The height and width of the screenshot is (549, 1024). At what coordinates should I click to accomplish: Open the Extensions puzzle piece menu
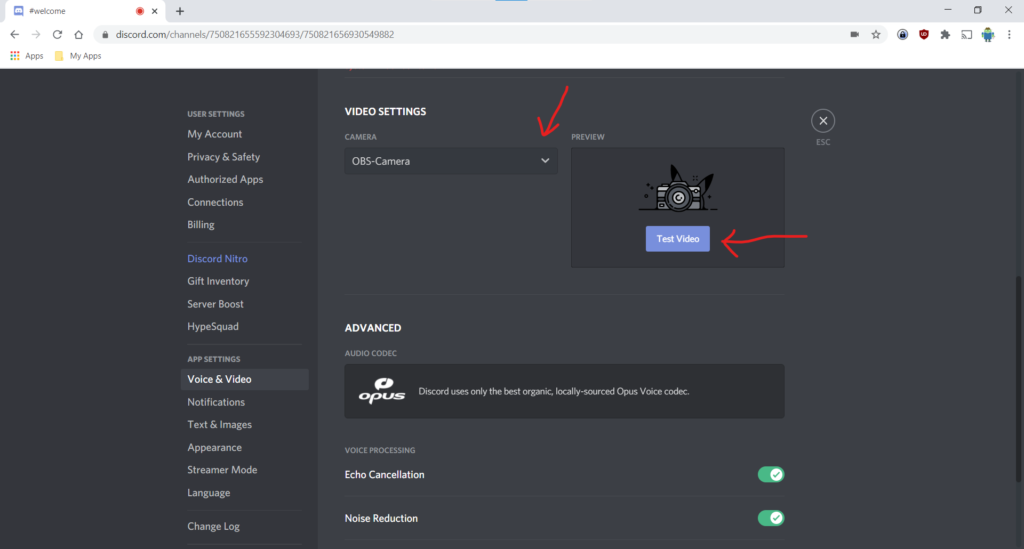coord(945,35)
